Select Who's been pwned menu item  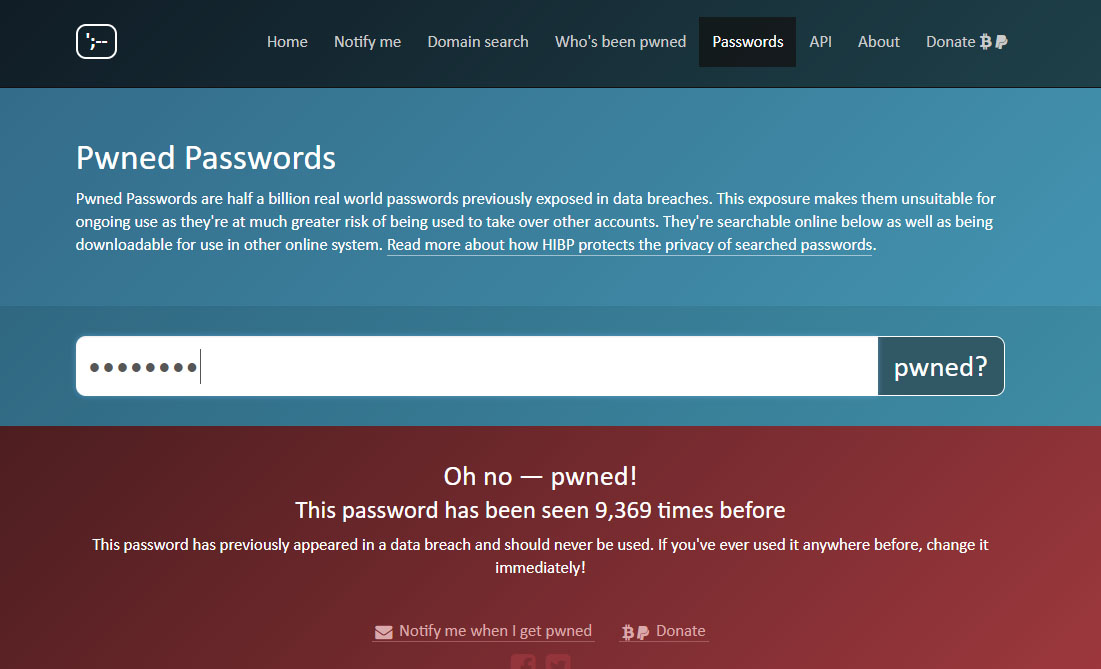pos(620,42)
